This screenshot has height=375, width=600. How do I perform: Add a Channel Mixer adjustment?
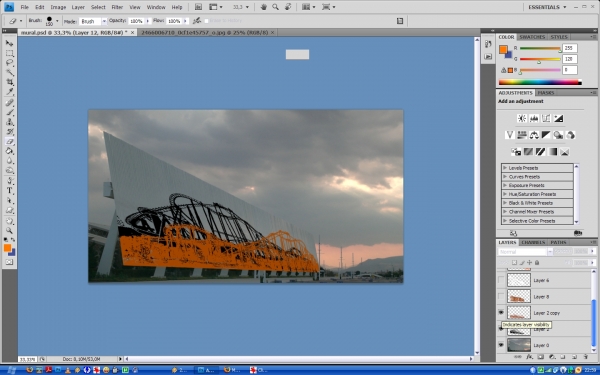point(571,135)
